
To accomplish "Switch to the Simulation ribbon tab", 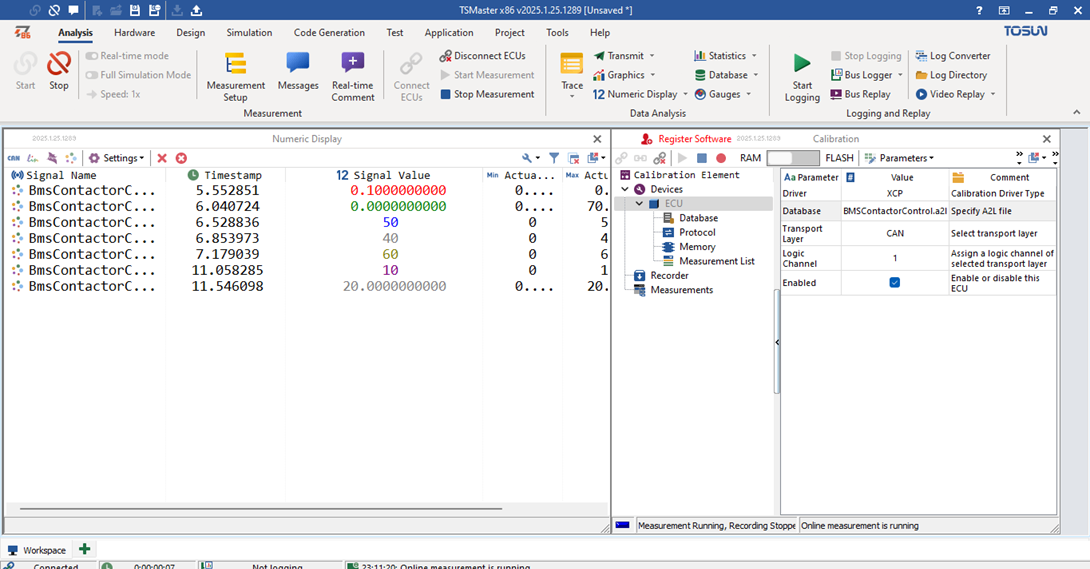I will (x=249, y=33).
